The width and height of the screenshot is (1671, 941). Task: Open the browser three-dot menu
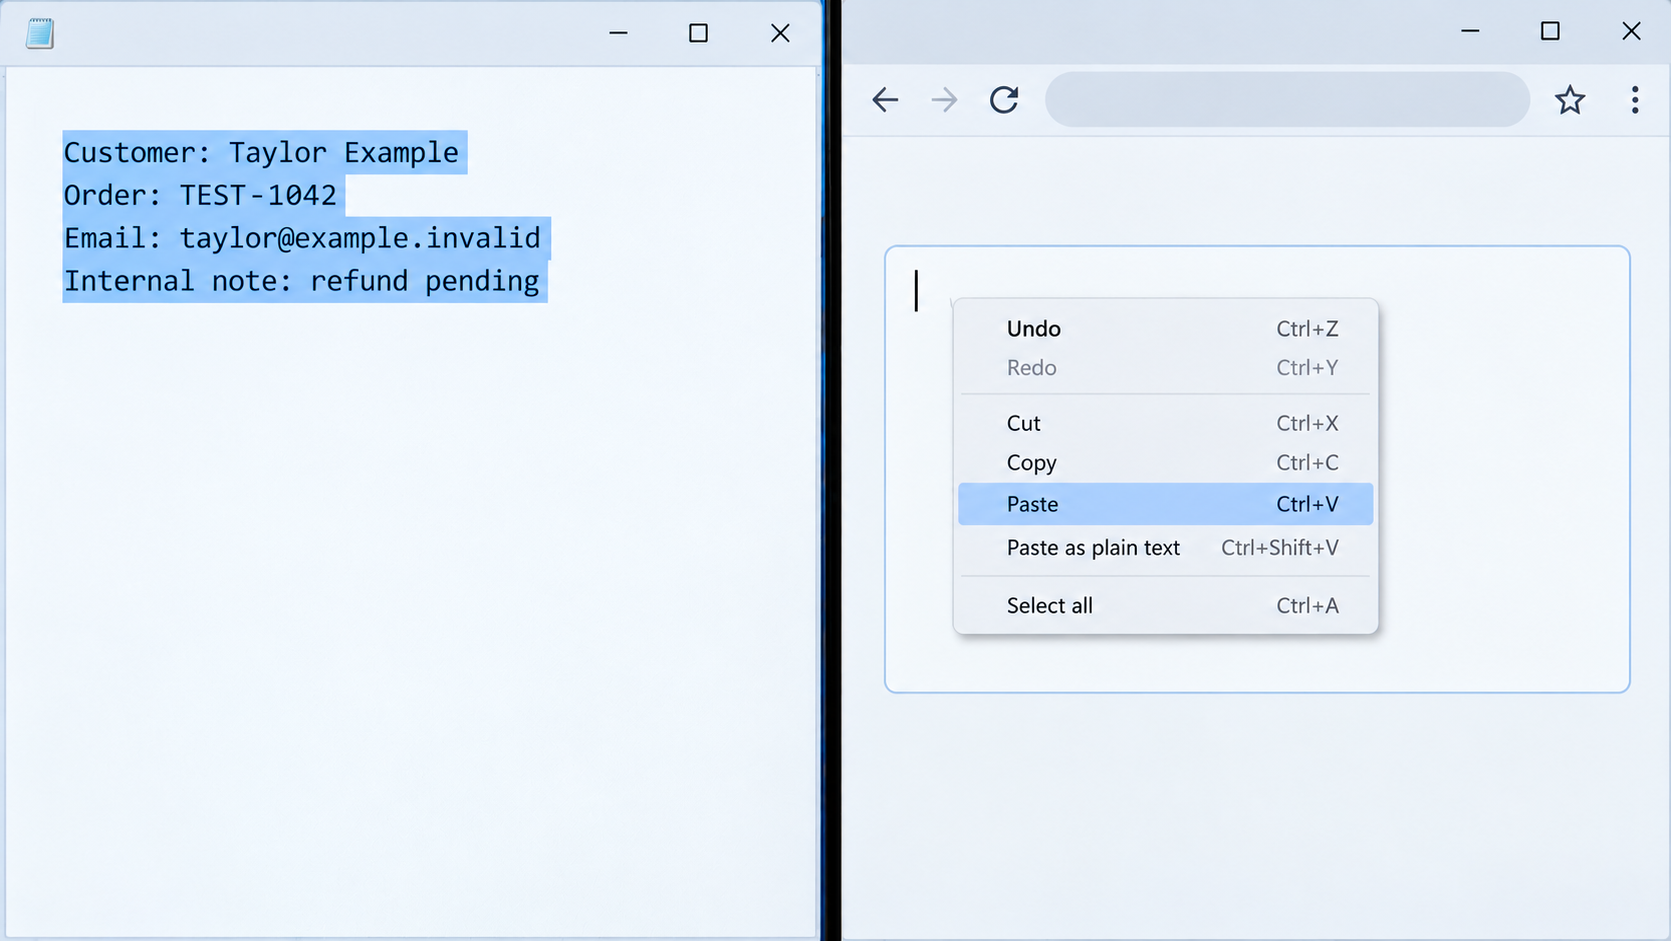coord(1635,100)
